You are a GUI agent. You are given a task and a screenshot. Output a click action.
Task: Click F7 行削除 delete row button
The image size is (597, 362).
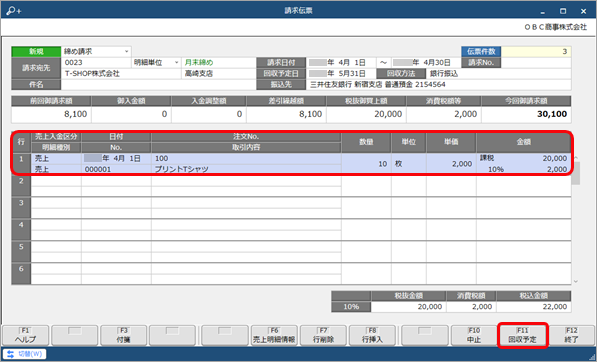323,335
